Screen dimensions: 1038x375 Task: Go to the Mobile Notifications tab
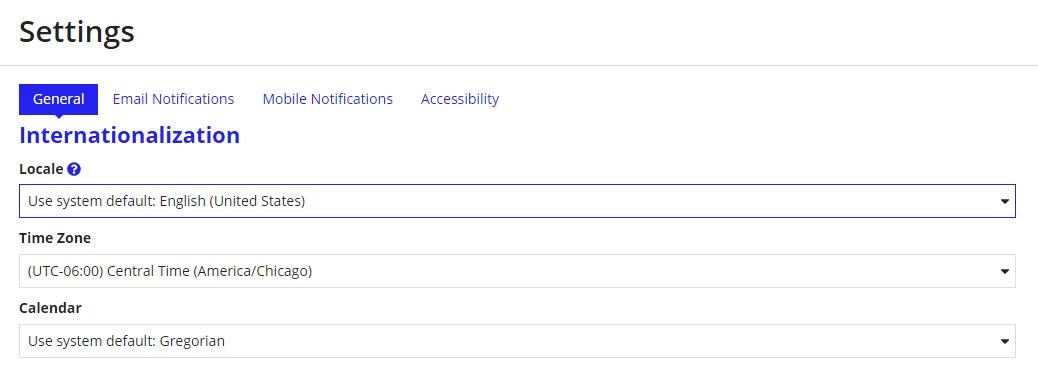click(328, 99)
